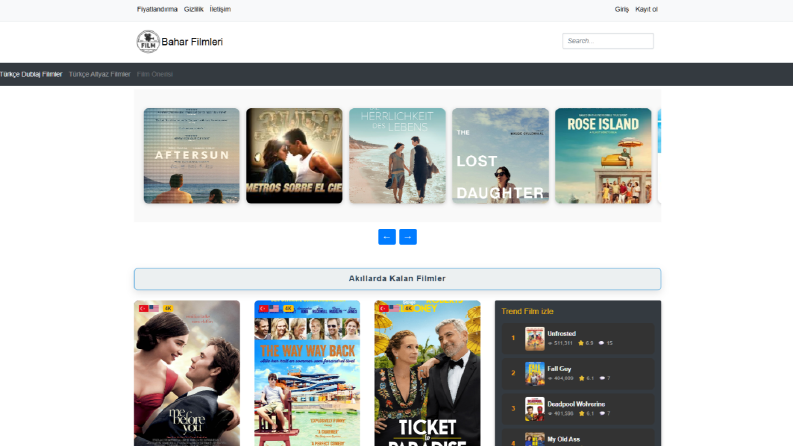Select Film Önerisi menu item
Viewport: 793px width, 446px height.
pos(155,74)
